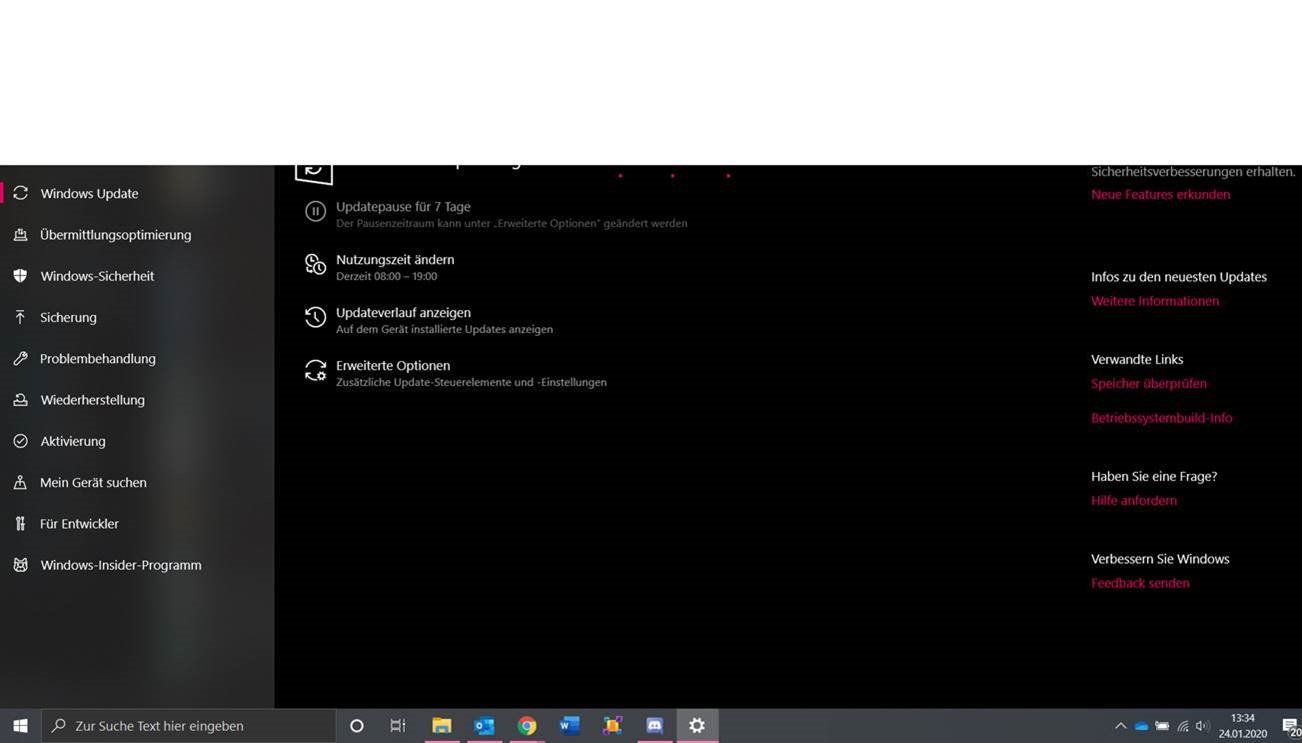Click Hilfe anfordern link
Image resolution: width=1302 pixels, height=743 pixels.
tap(1133, 500)
